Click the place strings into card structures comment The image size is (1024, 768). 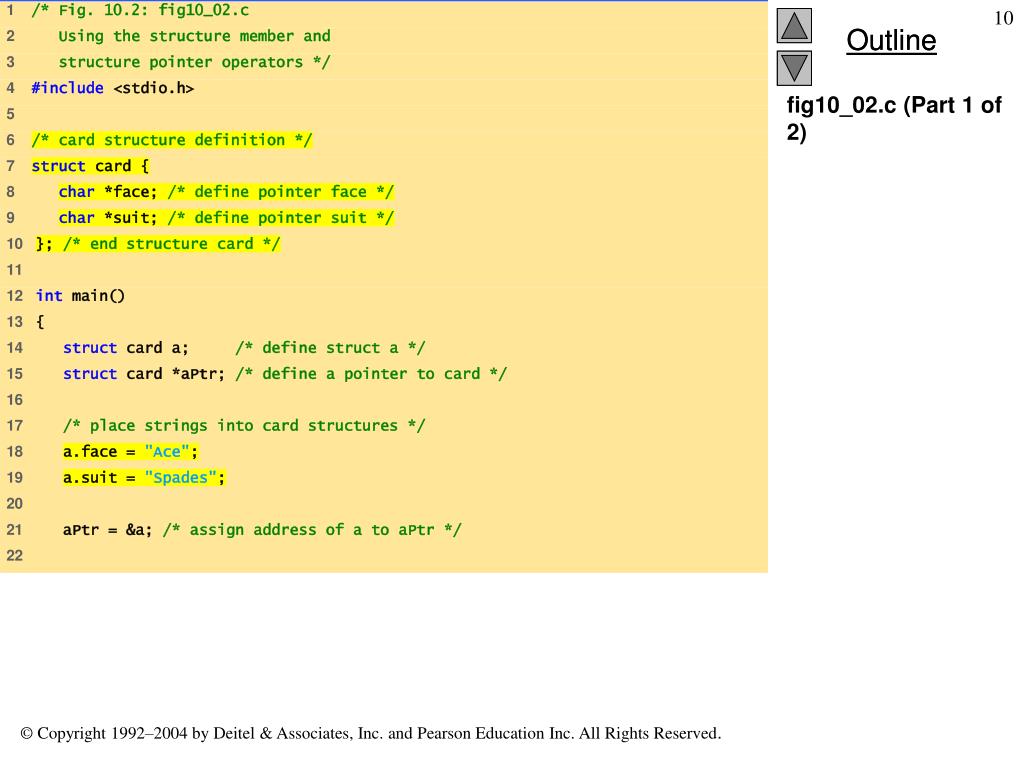tap(244, 426)
